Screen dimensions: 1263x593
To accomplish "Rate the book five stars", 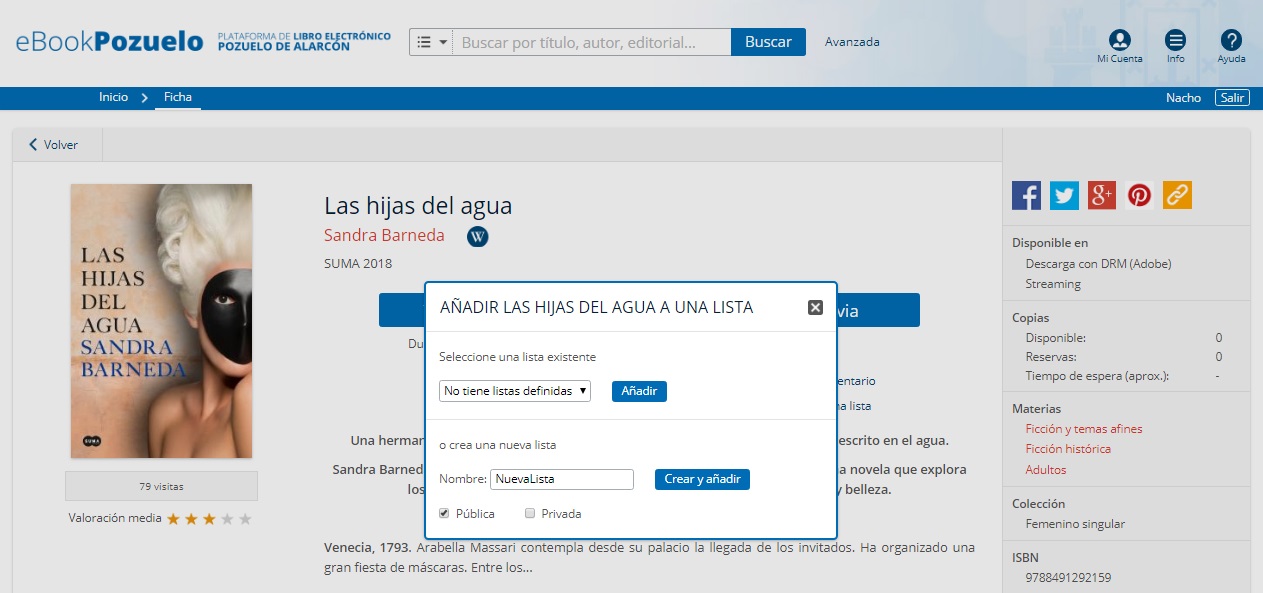I will tap(245, 519).
